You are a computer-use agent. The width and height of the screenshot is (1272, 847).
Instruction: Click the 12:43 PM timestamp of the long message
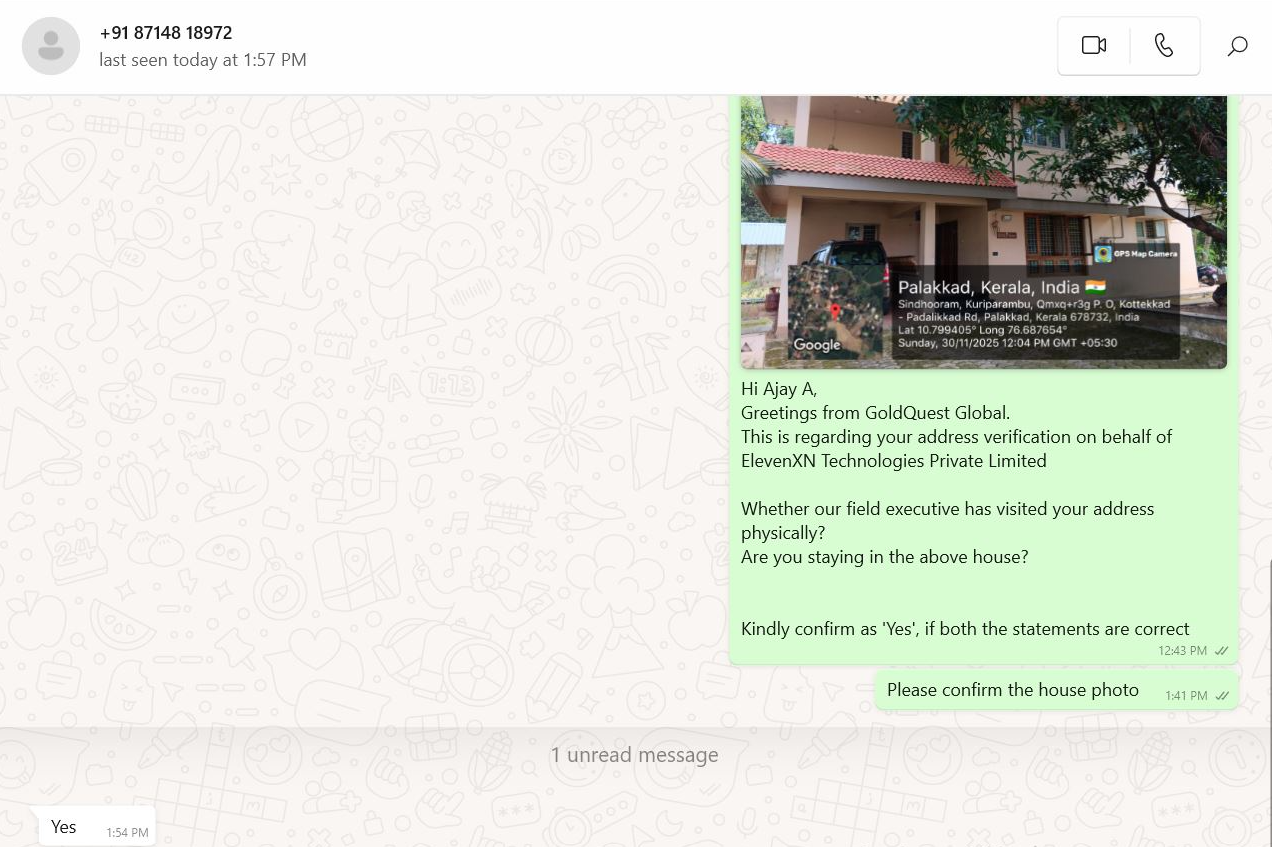point(1183,651)
